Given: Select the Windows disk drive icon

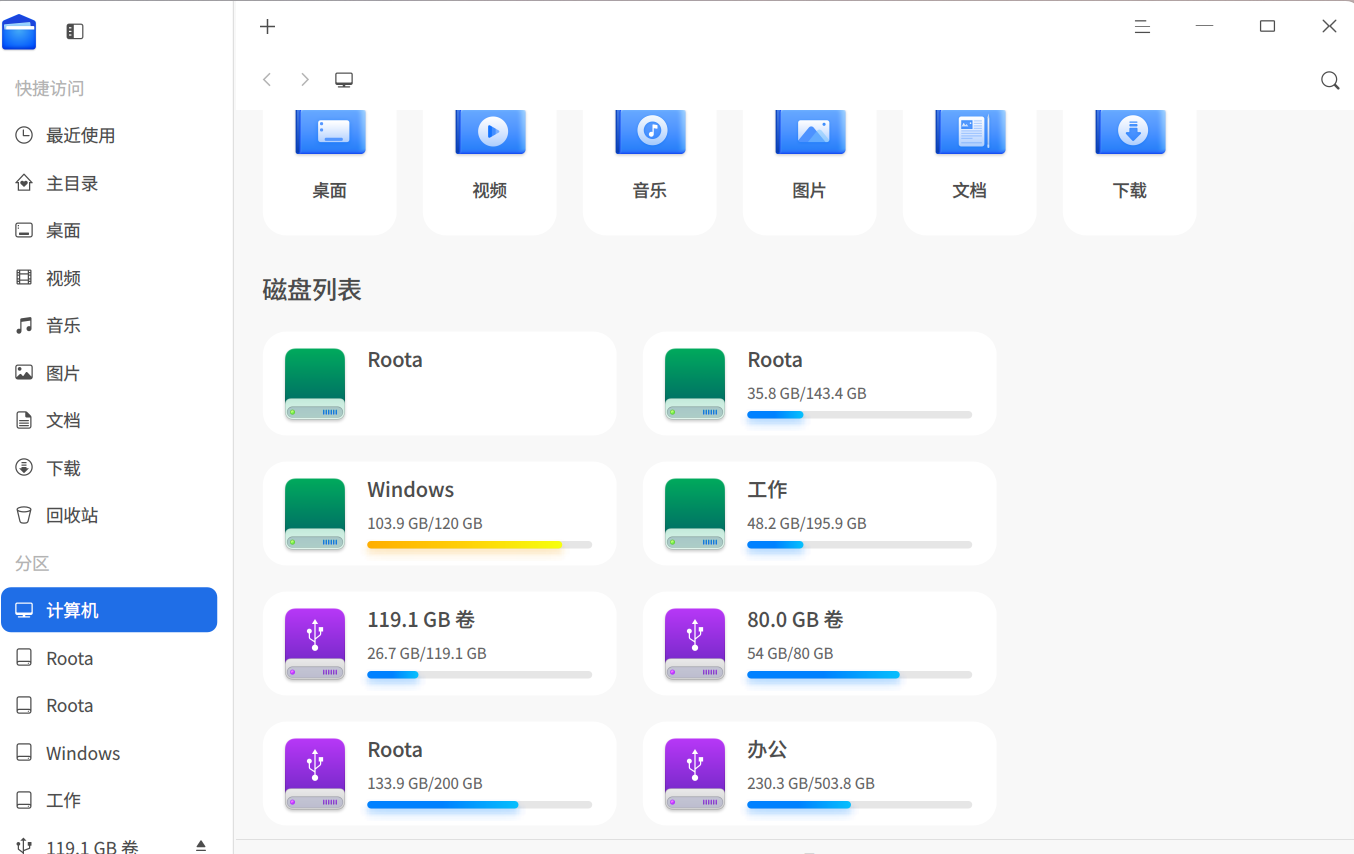Looking at the screenshot, I should coord(315,514).
